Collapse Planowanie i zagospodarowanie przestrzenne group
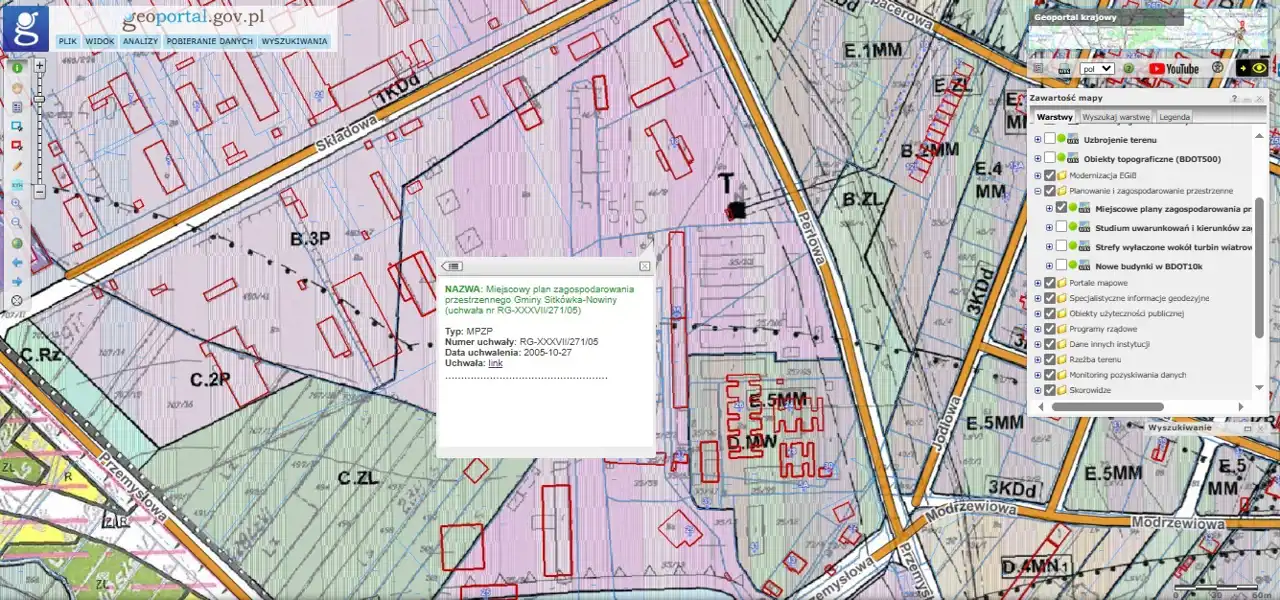Screen dimensions: 1280x600 click(1037, 191)
